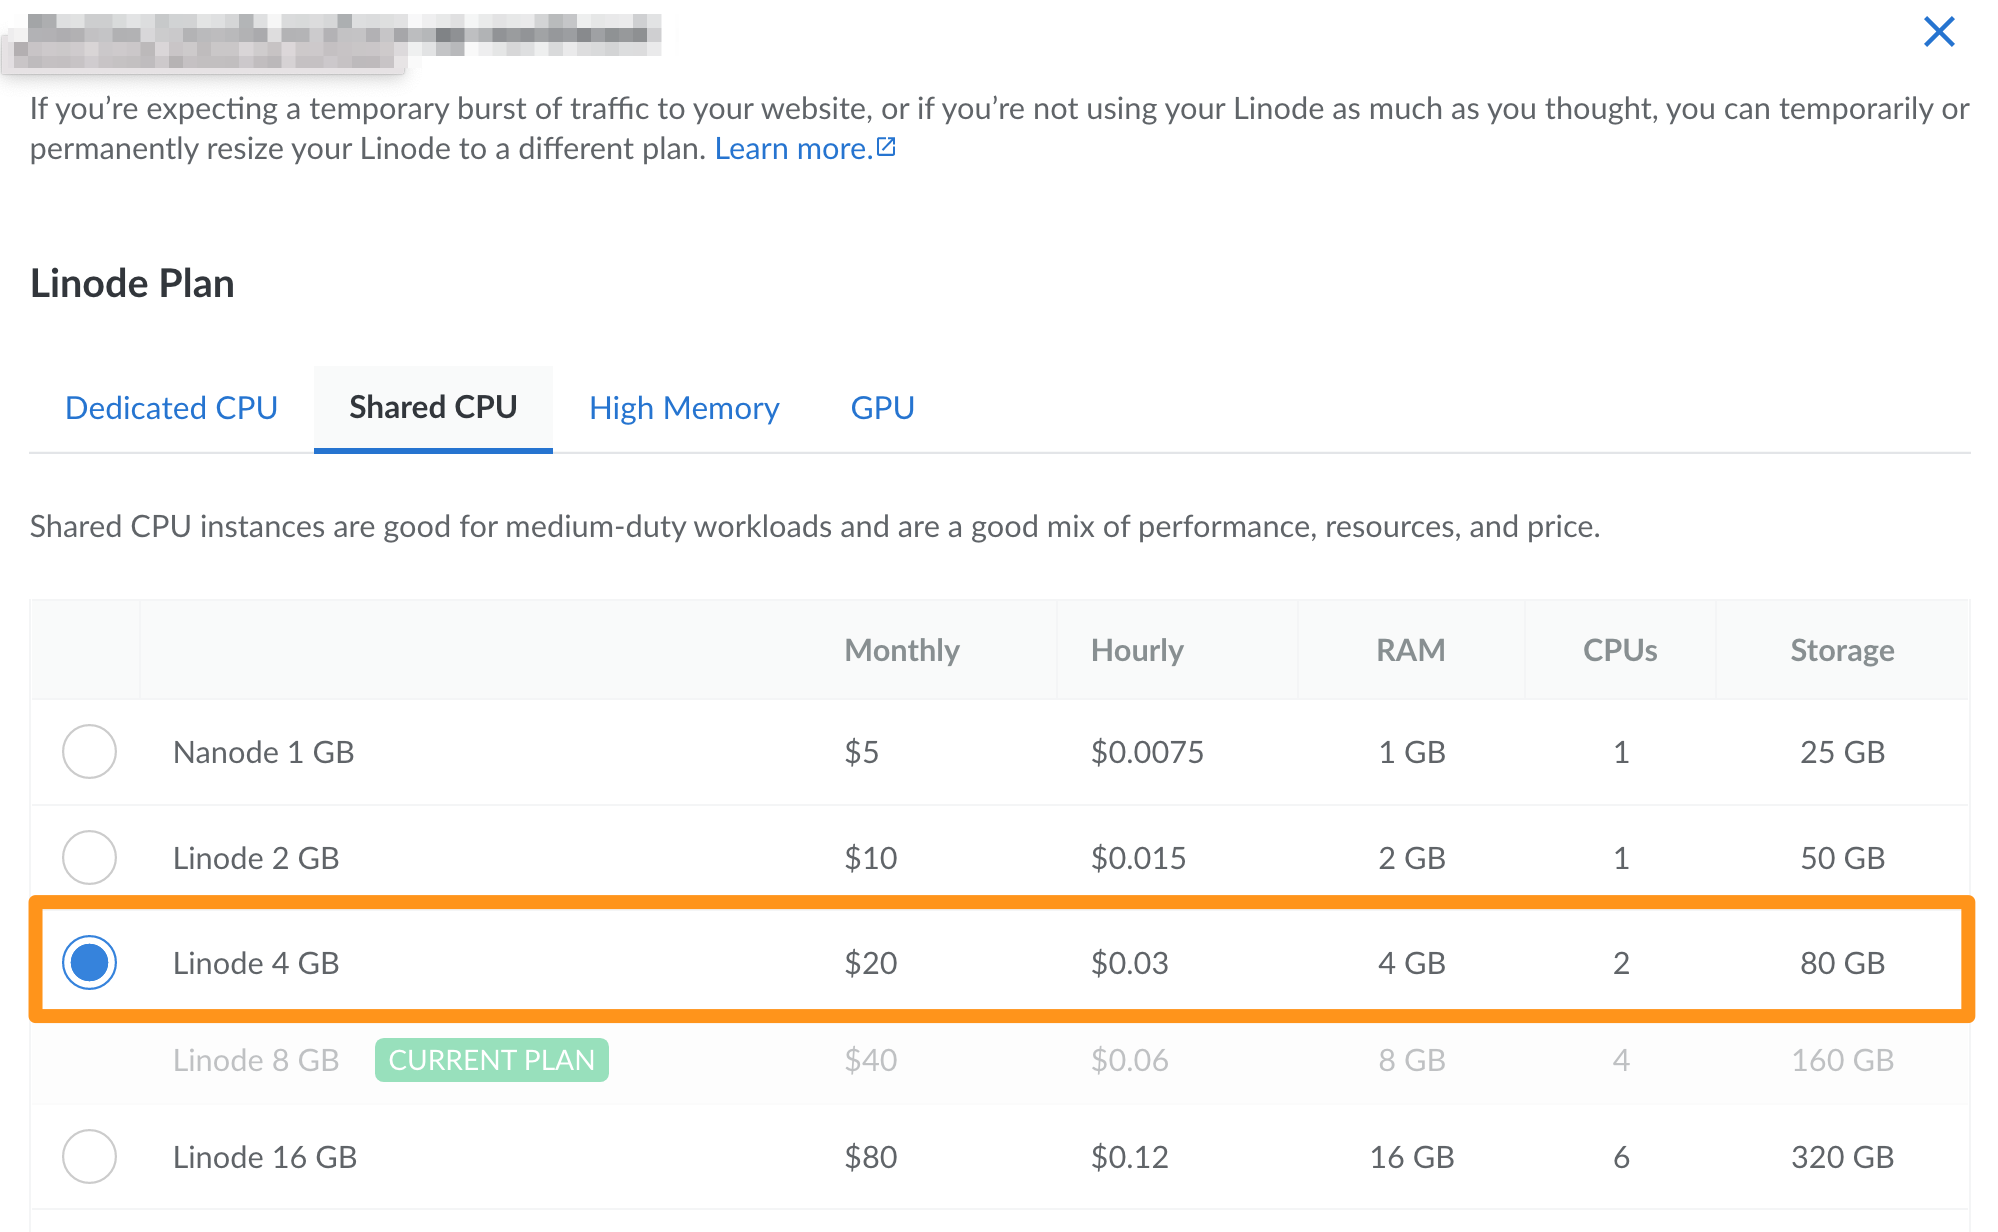Click the Storage column header
Screen dimensions: 1998x1232
[1842, 651]
